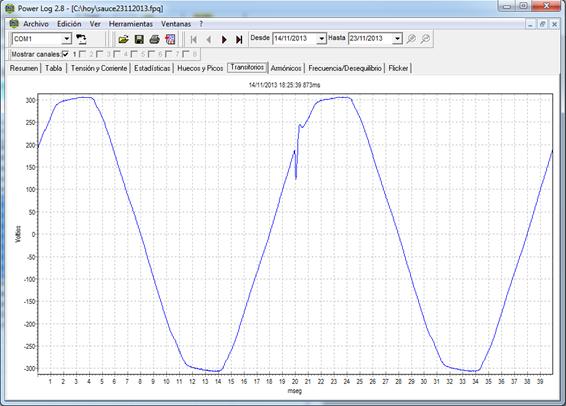Click the print icon in toolbar

tap(154, 39)
